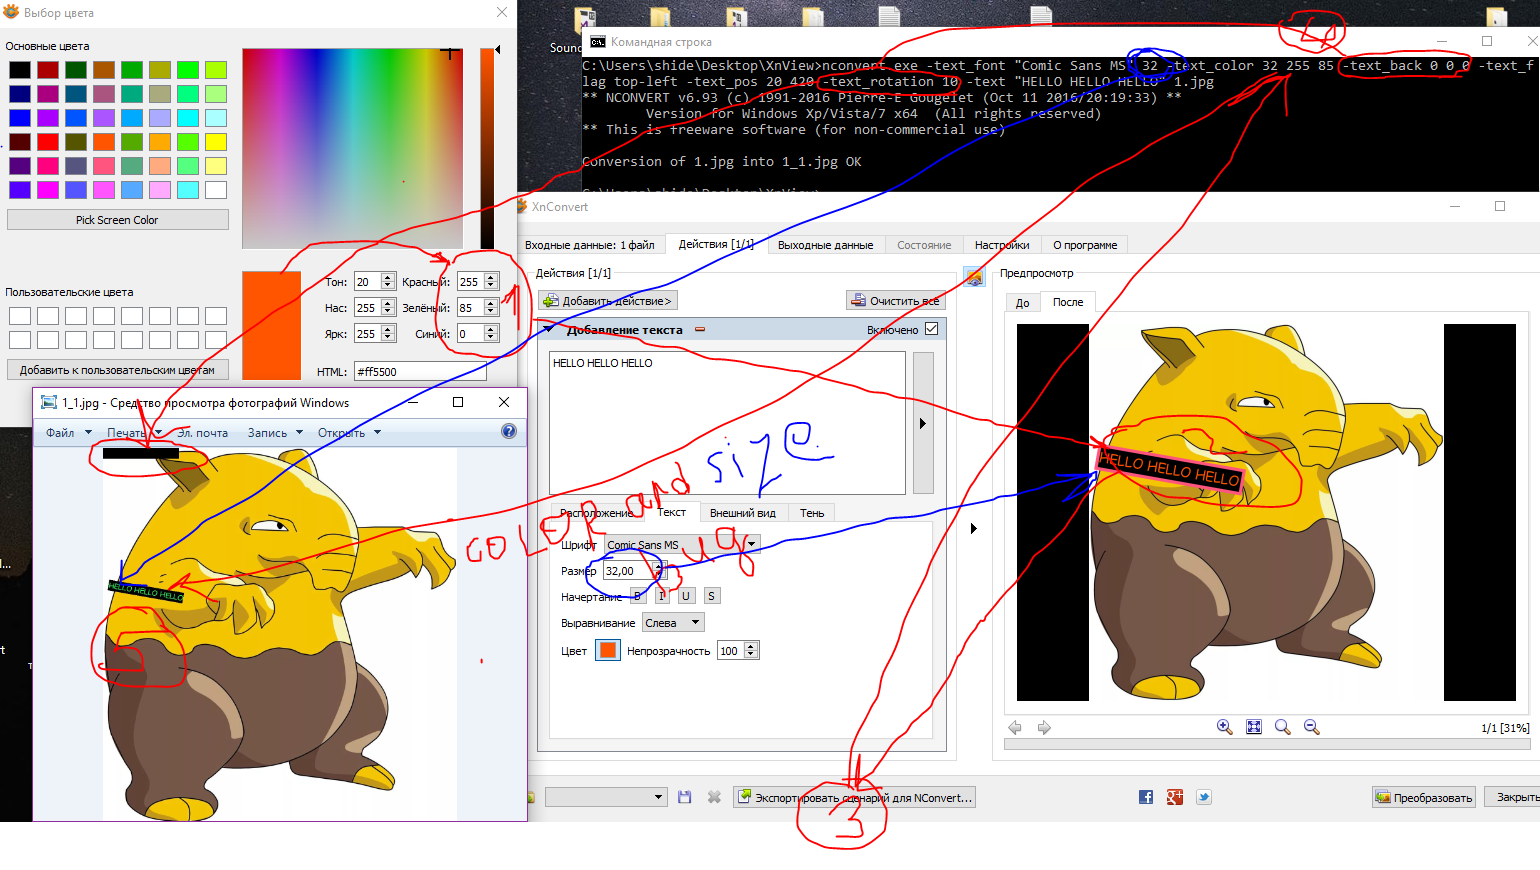Open the О программе tab
Image resolution: width=1540 pixels, height=870 pixels.
pos(1085,245)
